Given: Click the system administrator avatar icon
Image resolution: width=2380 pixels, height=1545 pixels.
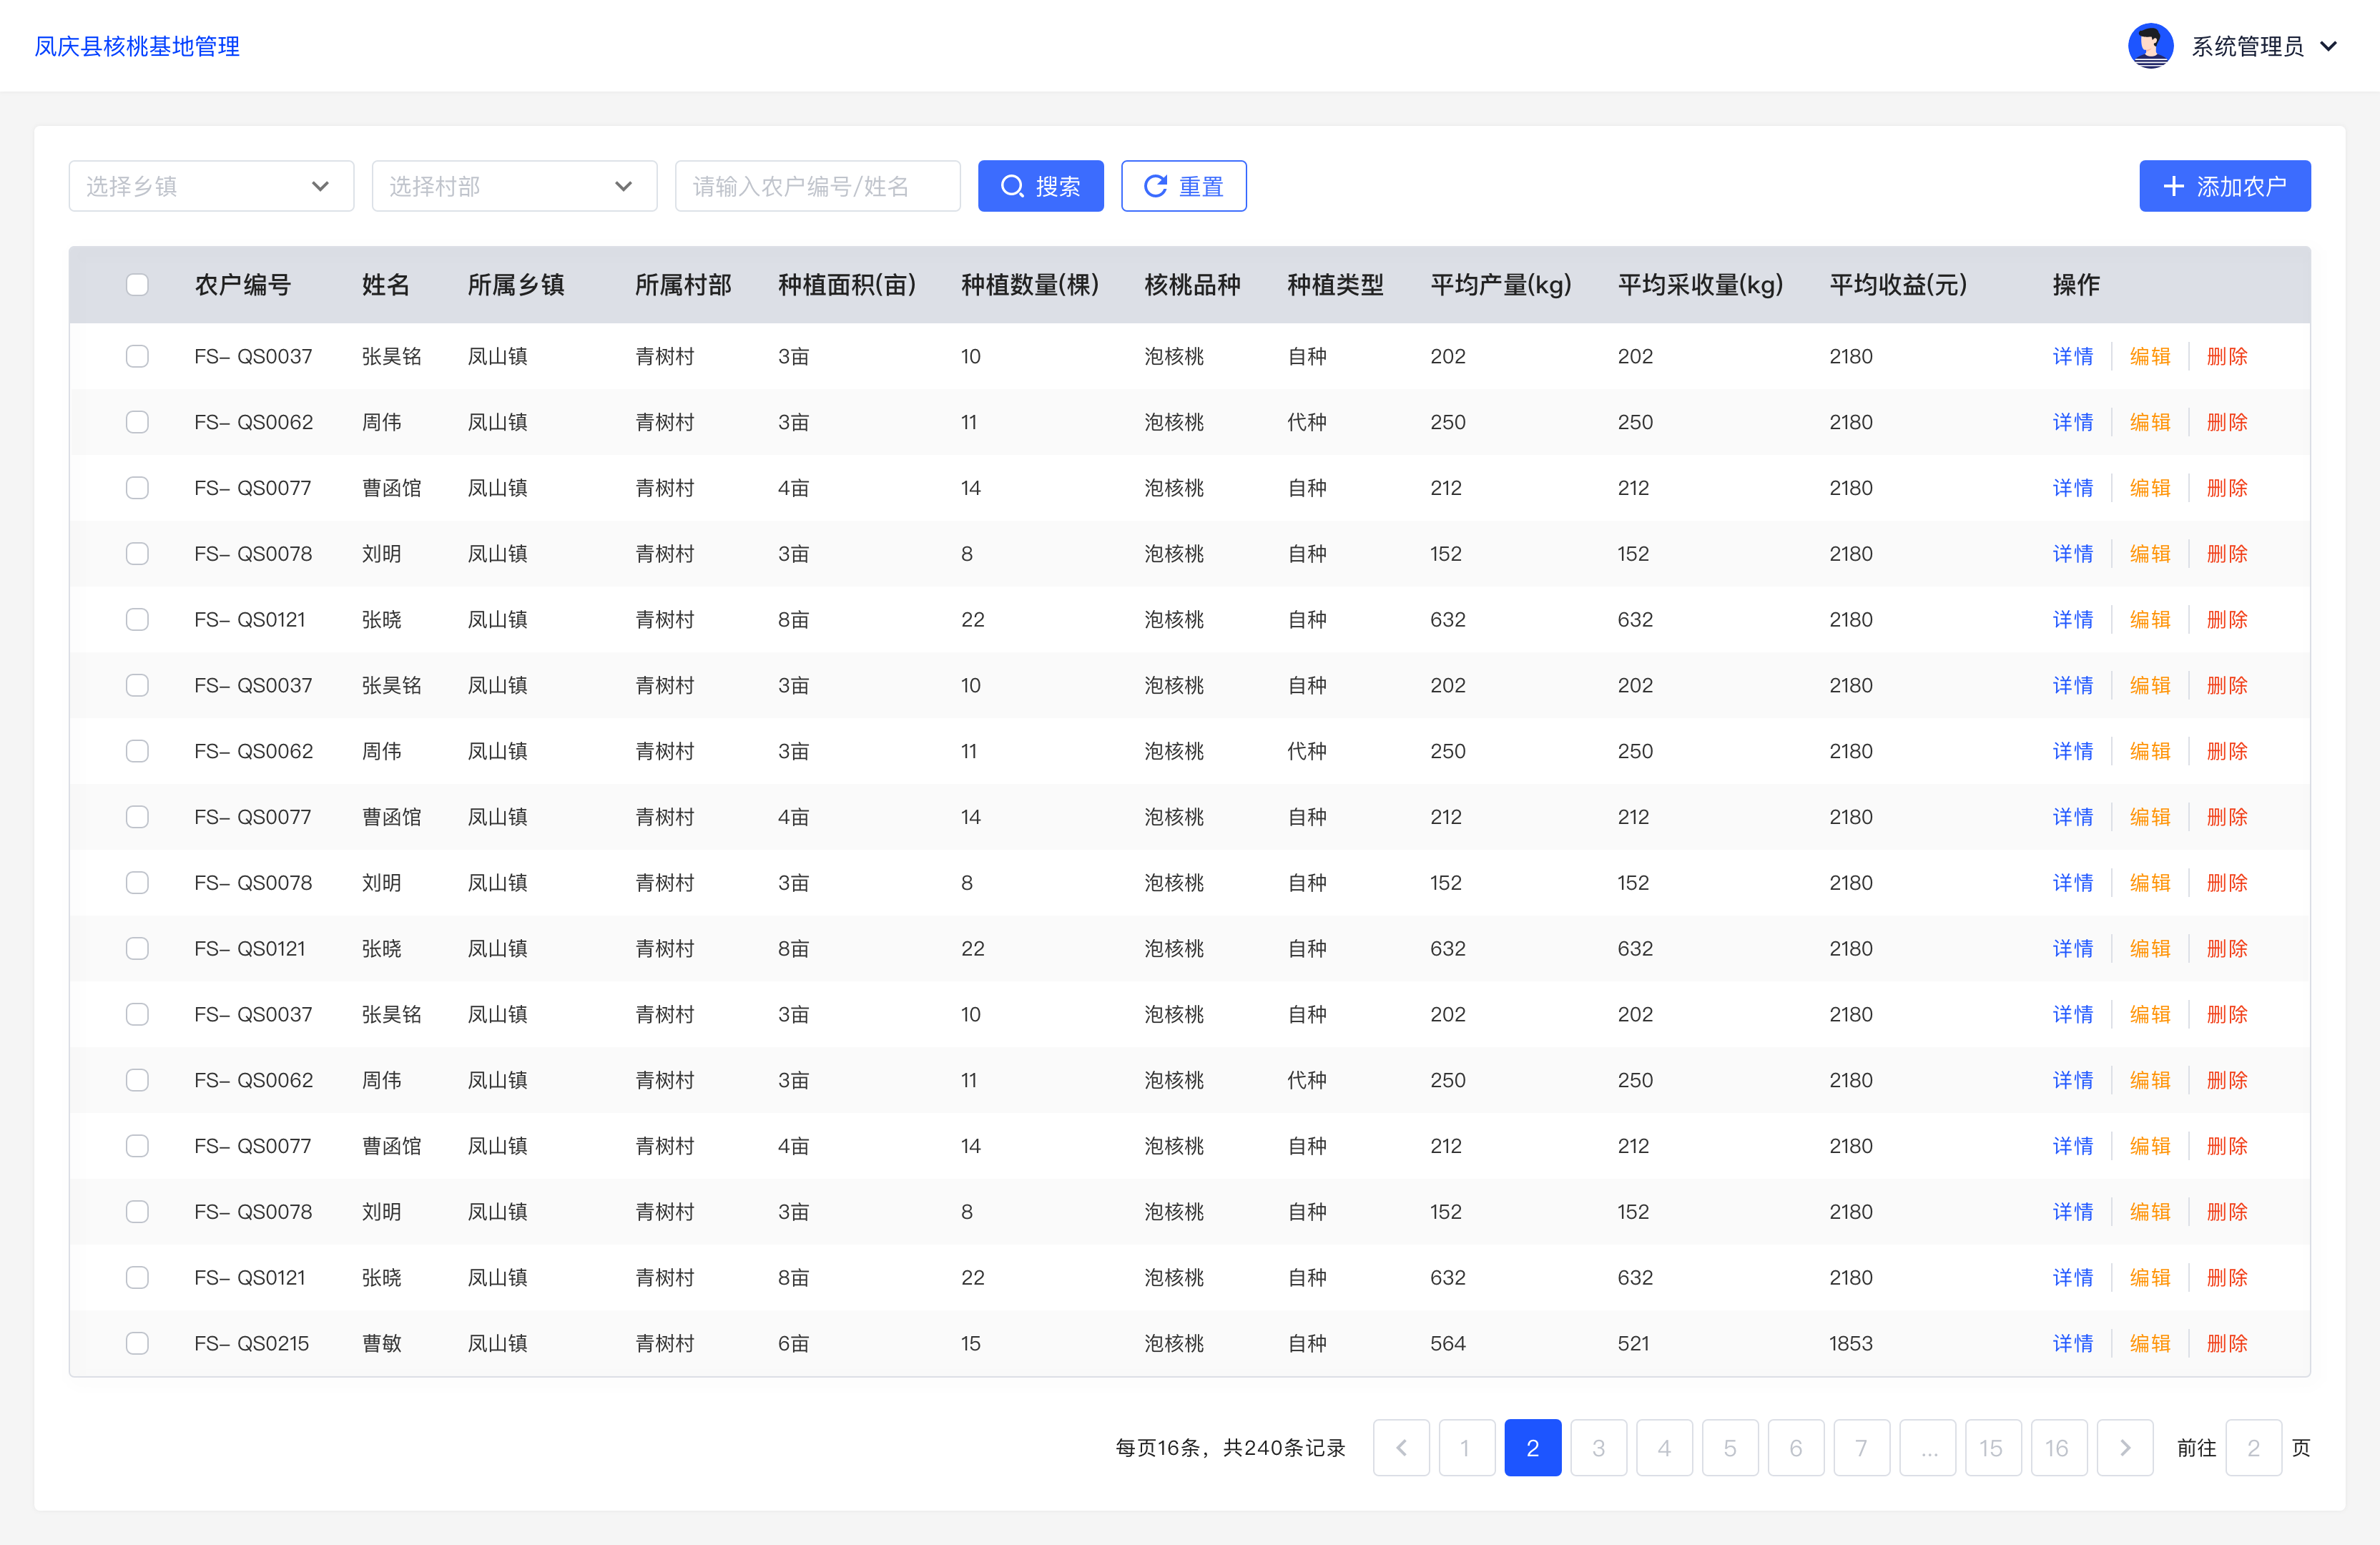Looking at the screenshot, I should pyautogui.click(x=2150, y=46).
